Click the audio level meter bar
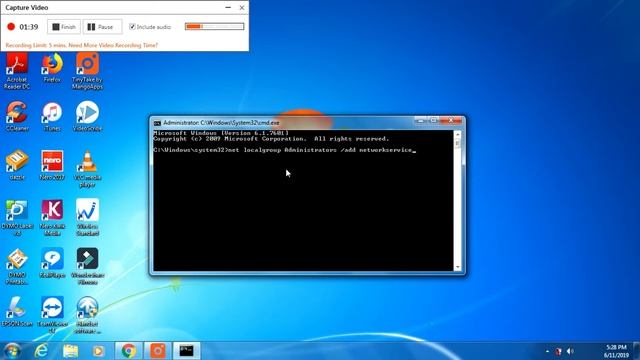 pyautogui.click(x=214, y=27)
